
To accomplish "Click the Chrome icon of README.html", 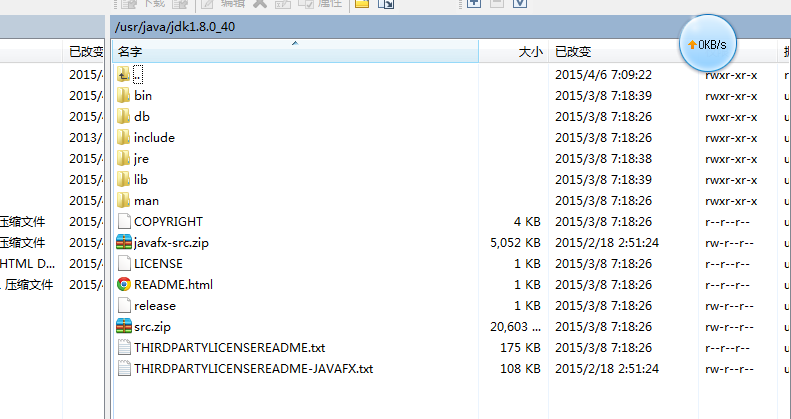I will pyautogui.click(x=124, y=285).
